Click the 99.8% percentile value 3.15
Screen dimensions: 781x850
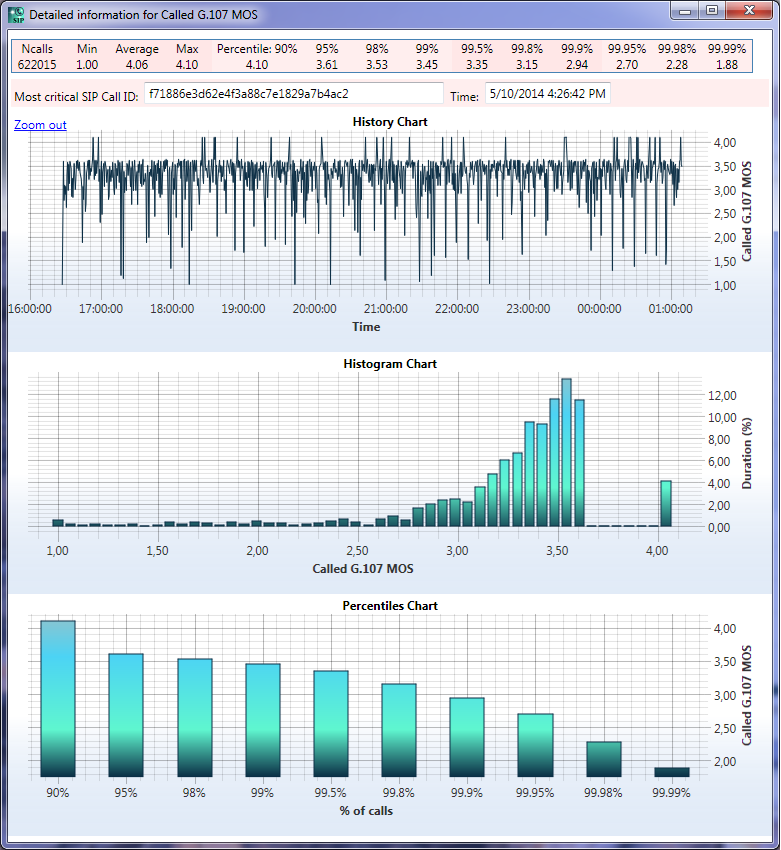point(527,65)
